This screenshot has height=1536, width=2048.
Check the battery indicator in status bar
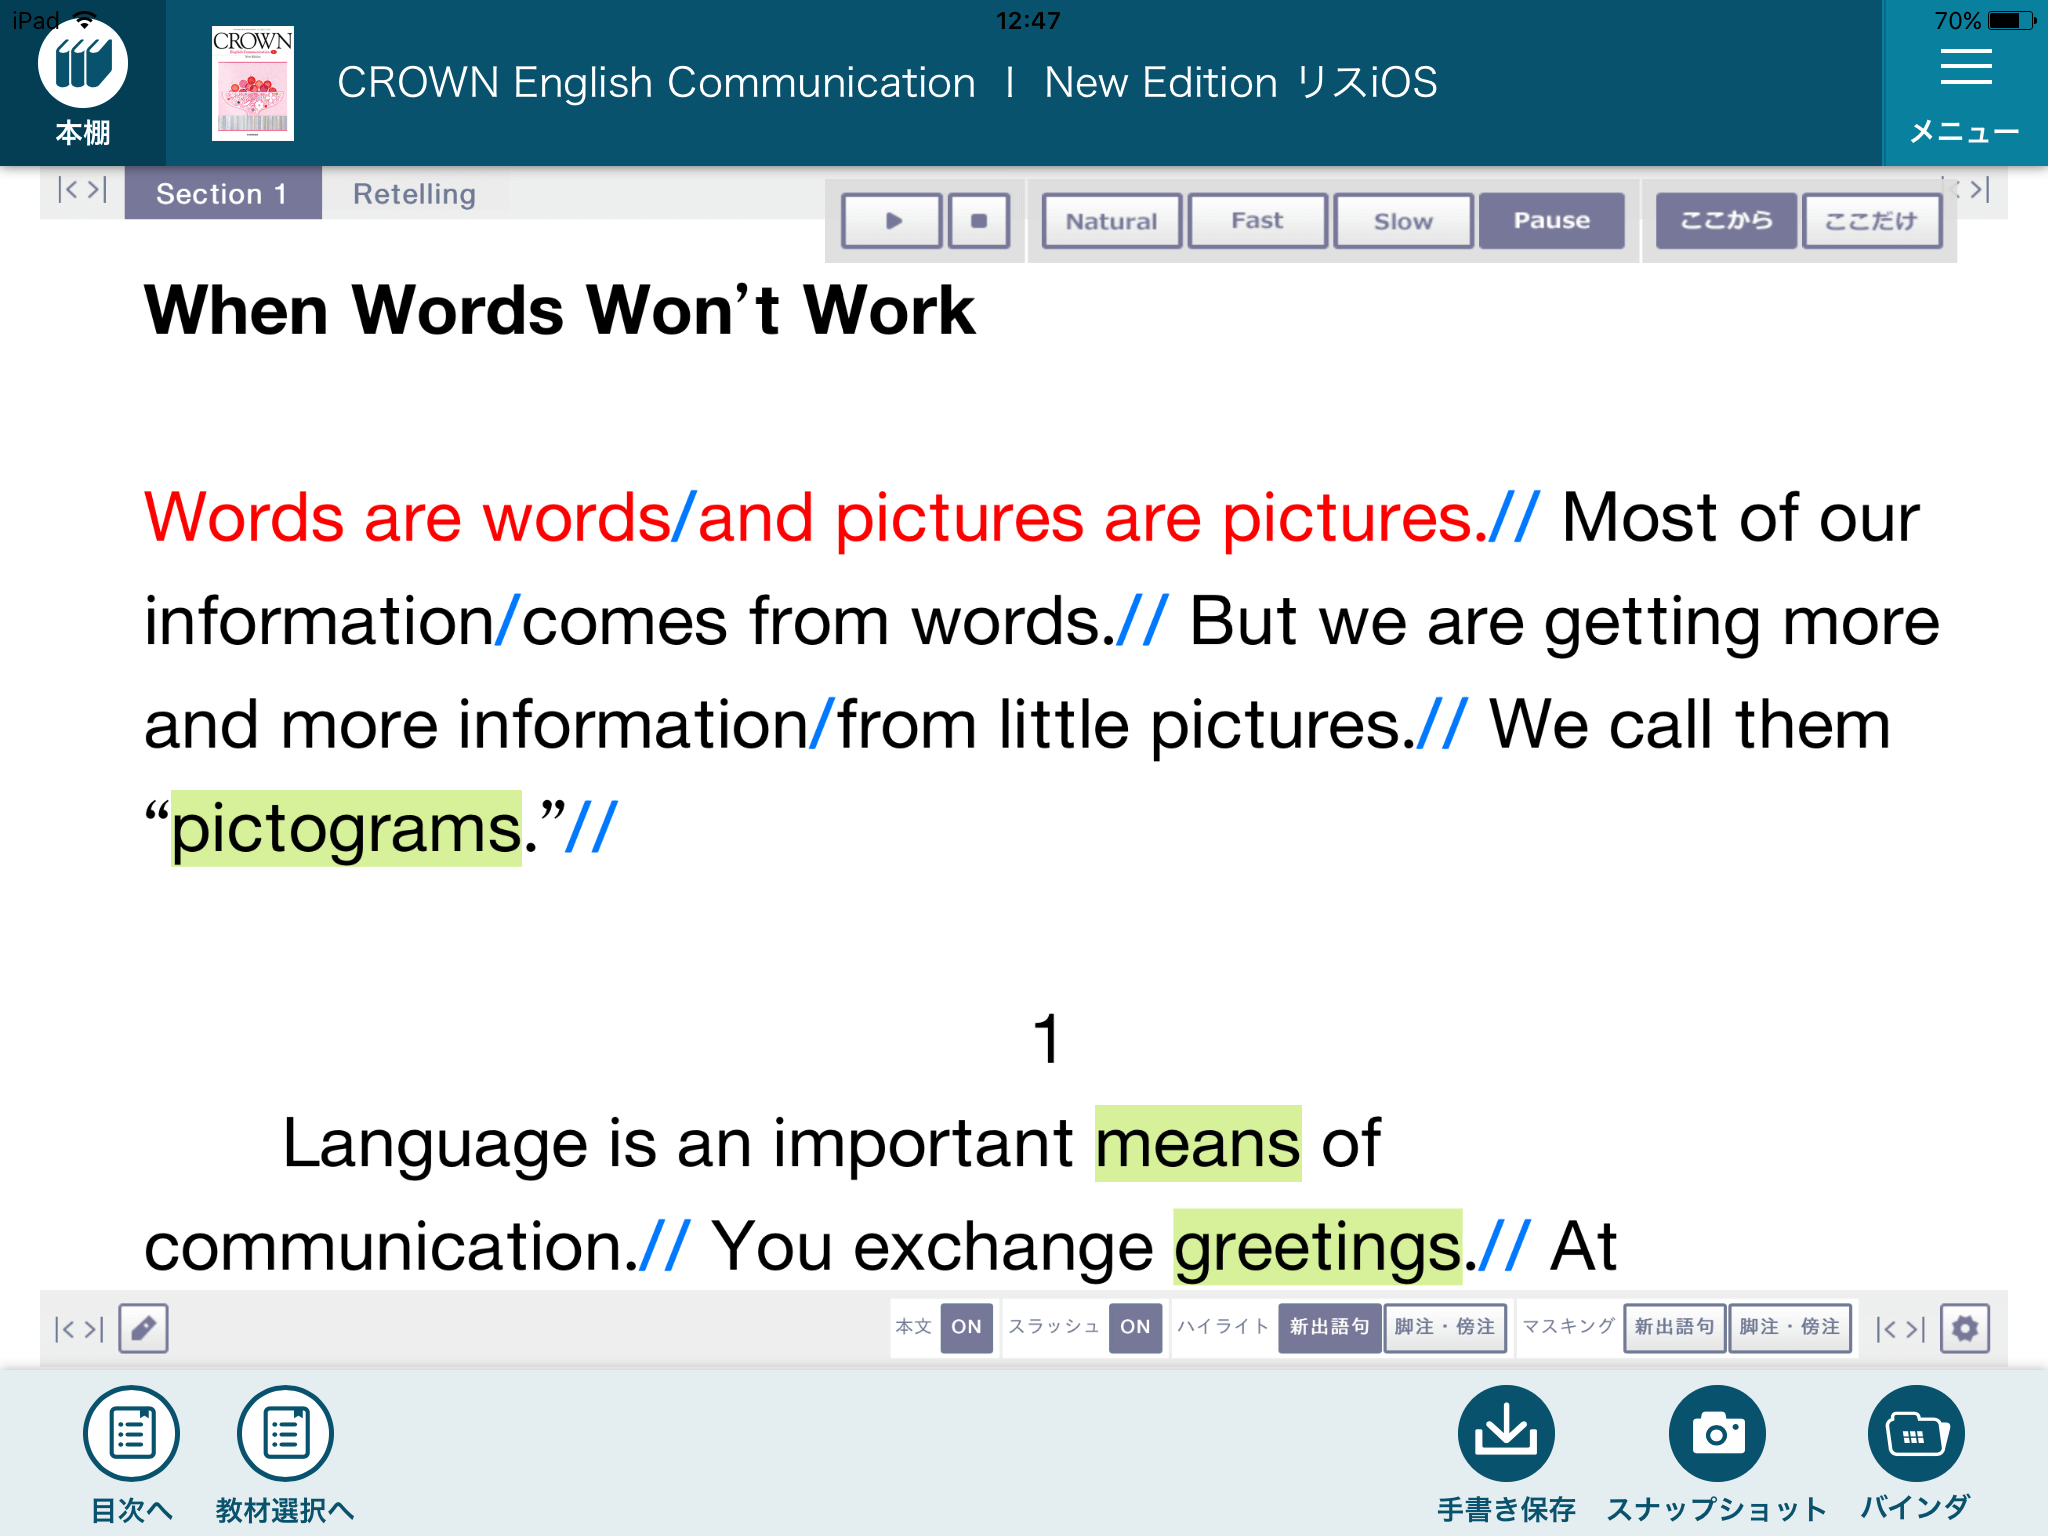click(2011, 20)
